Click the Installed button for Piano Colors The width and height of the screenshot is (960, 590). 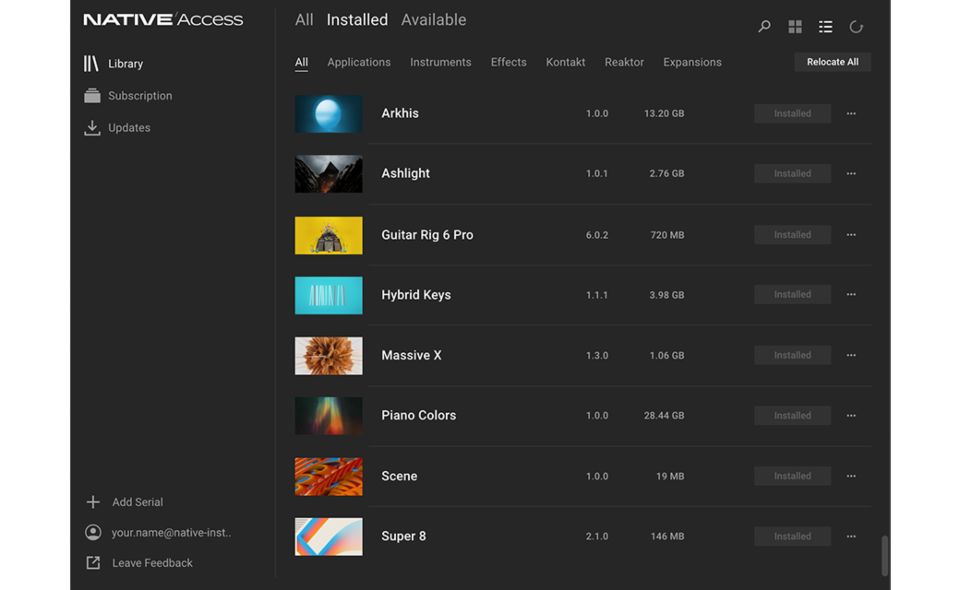792,416
